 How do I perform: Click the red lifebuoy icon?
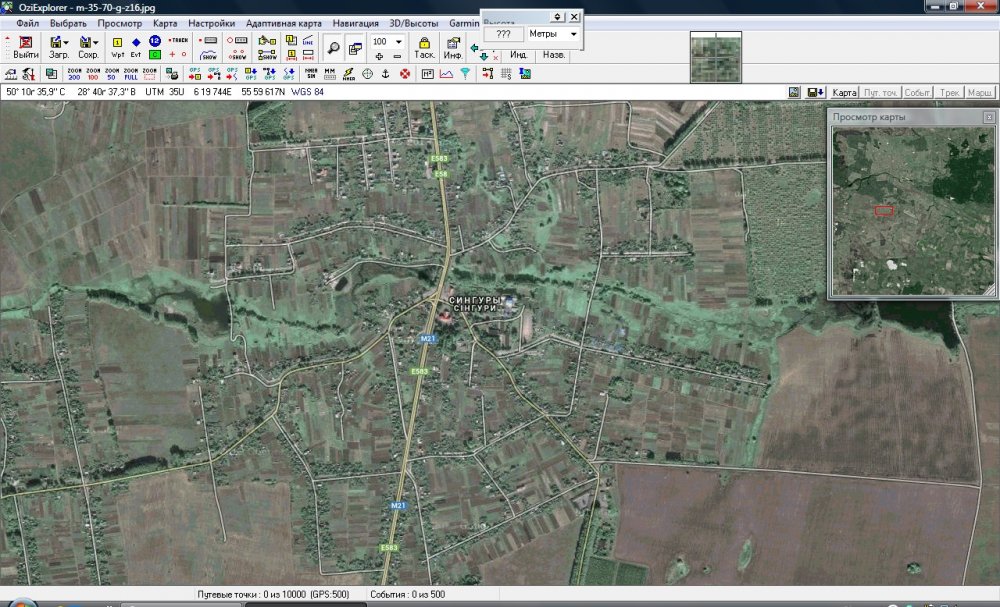[404, 74]
